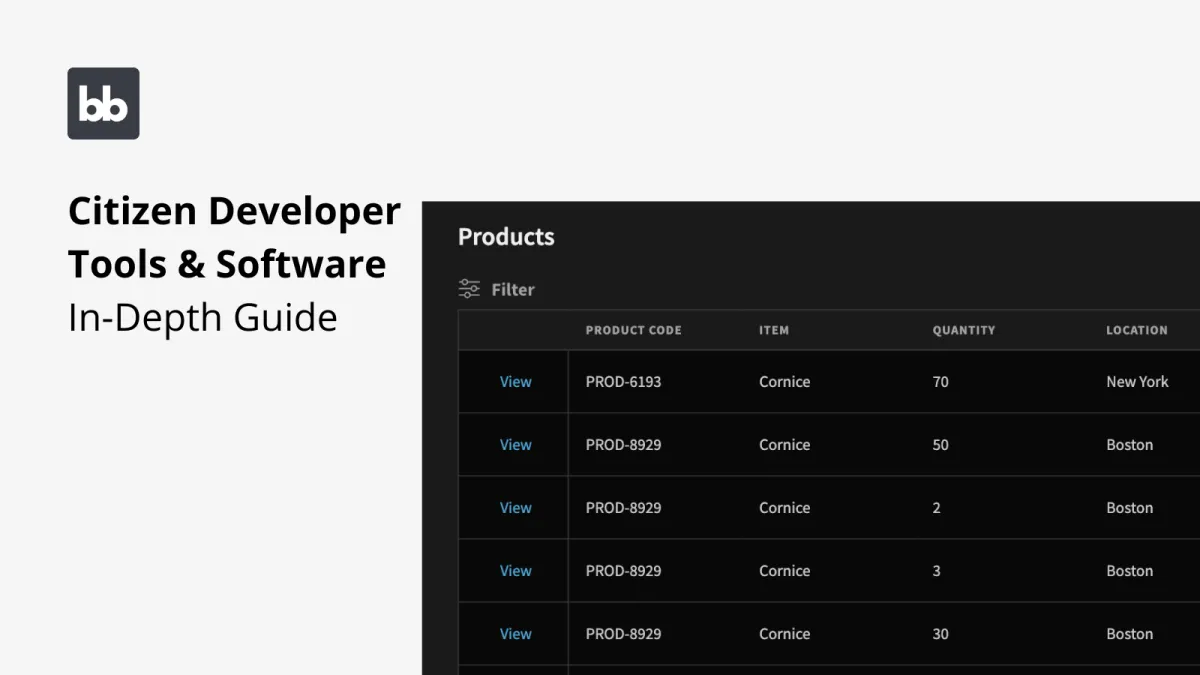Click Cornice in the quantity 30 row
Screen dimensions: 1200x675
point(785,633)
